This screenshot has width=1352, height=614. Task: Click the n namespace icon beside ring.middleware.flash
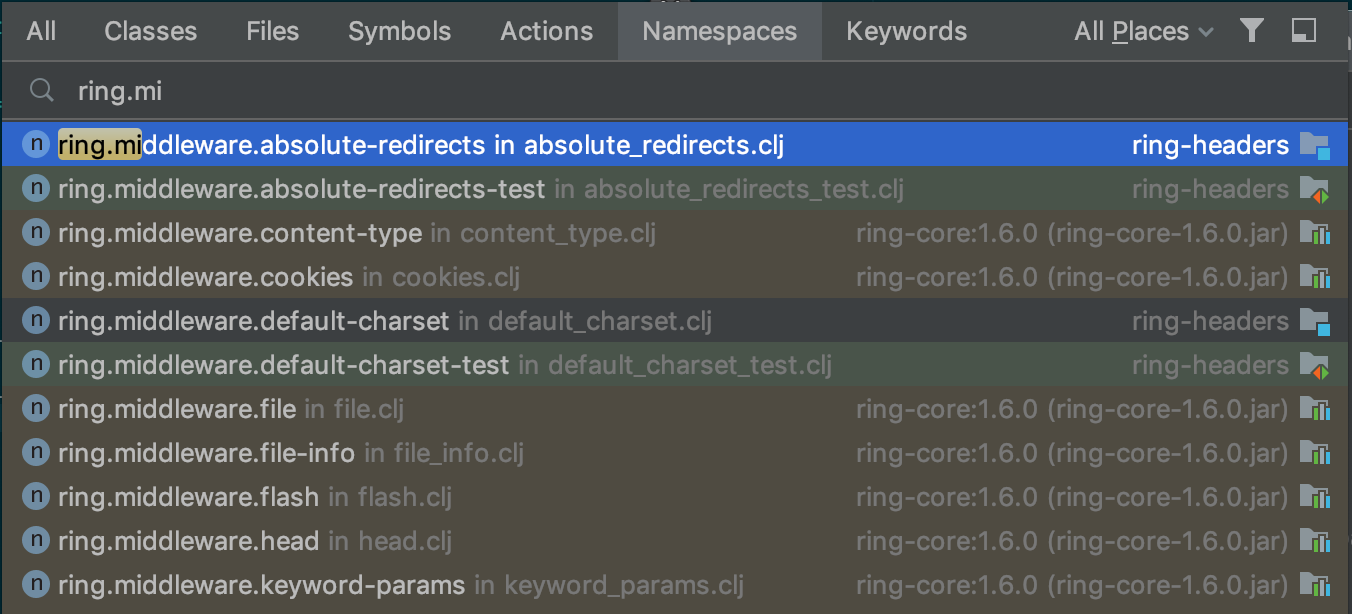point(35,496)
